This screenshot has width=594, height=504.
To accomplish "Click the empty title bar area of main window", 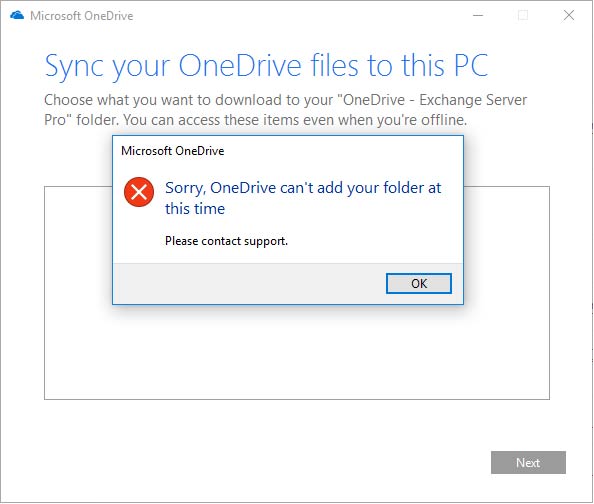I will coord(302,16).
